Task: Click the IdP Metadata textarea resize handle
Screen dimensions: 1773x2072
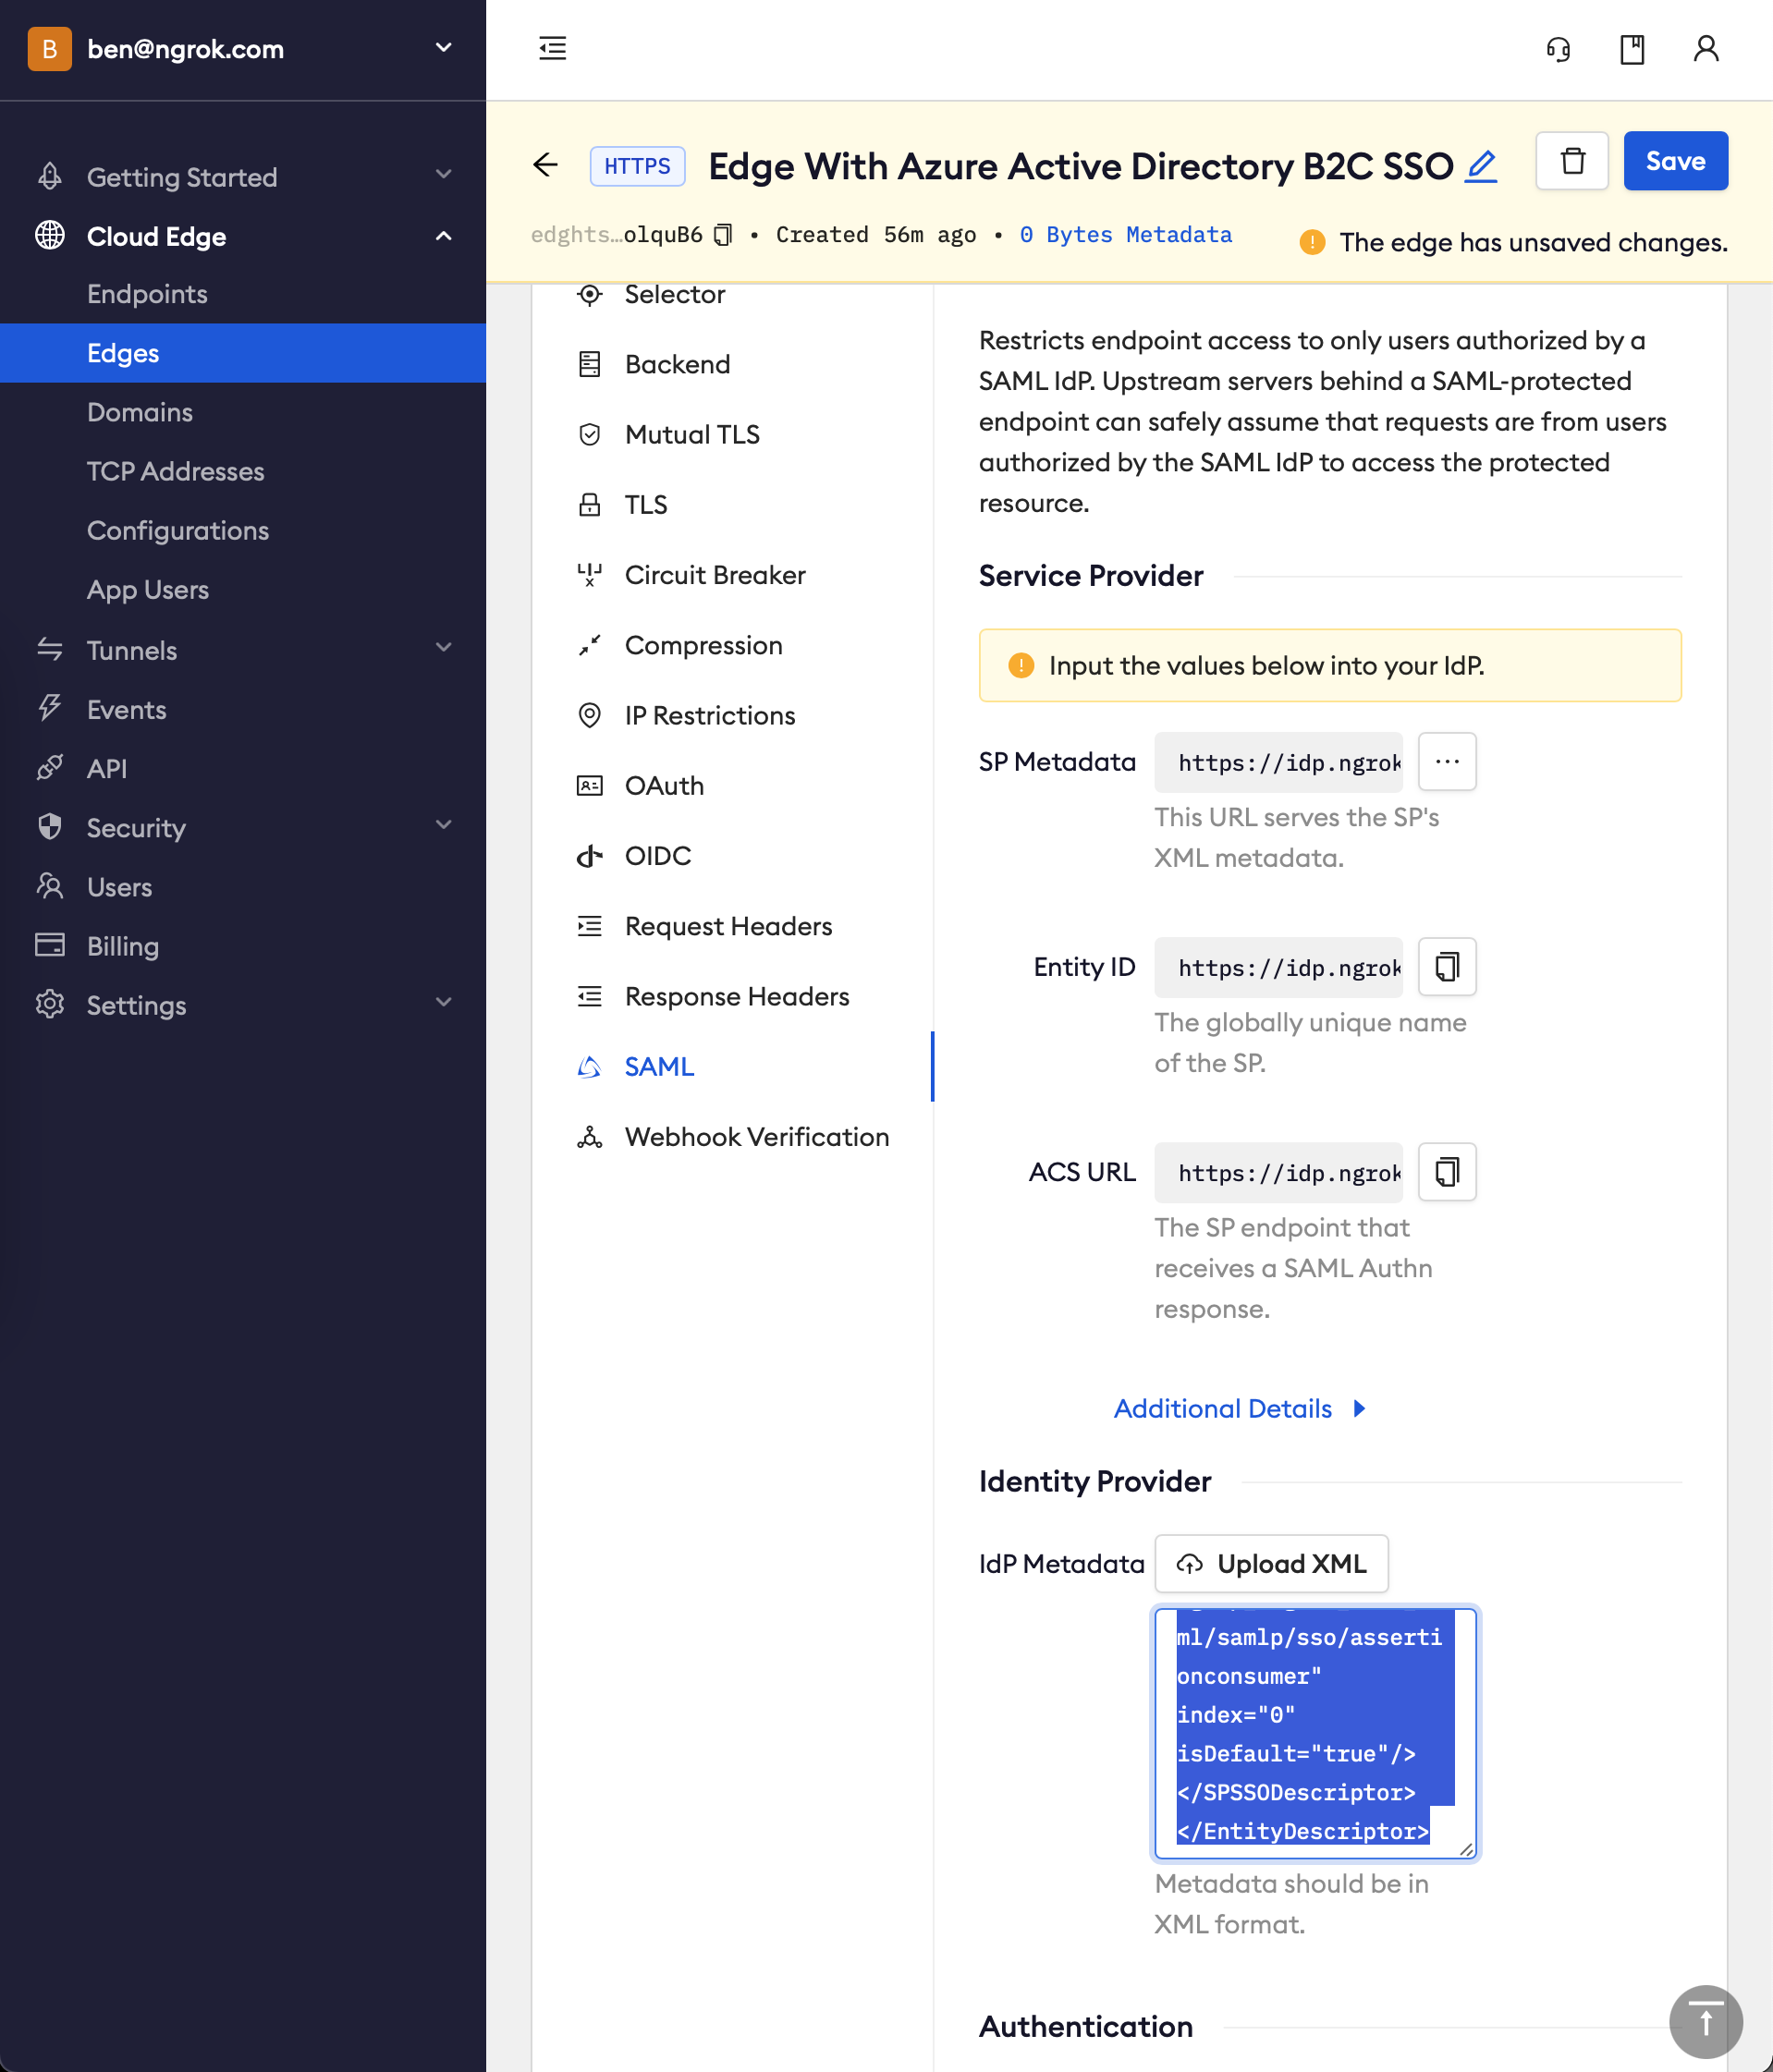Action: pyautogui.click(x=1466, y=1849)
